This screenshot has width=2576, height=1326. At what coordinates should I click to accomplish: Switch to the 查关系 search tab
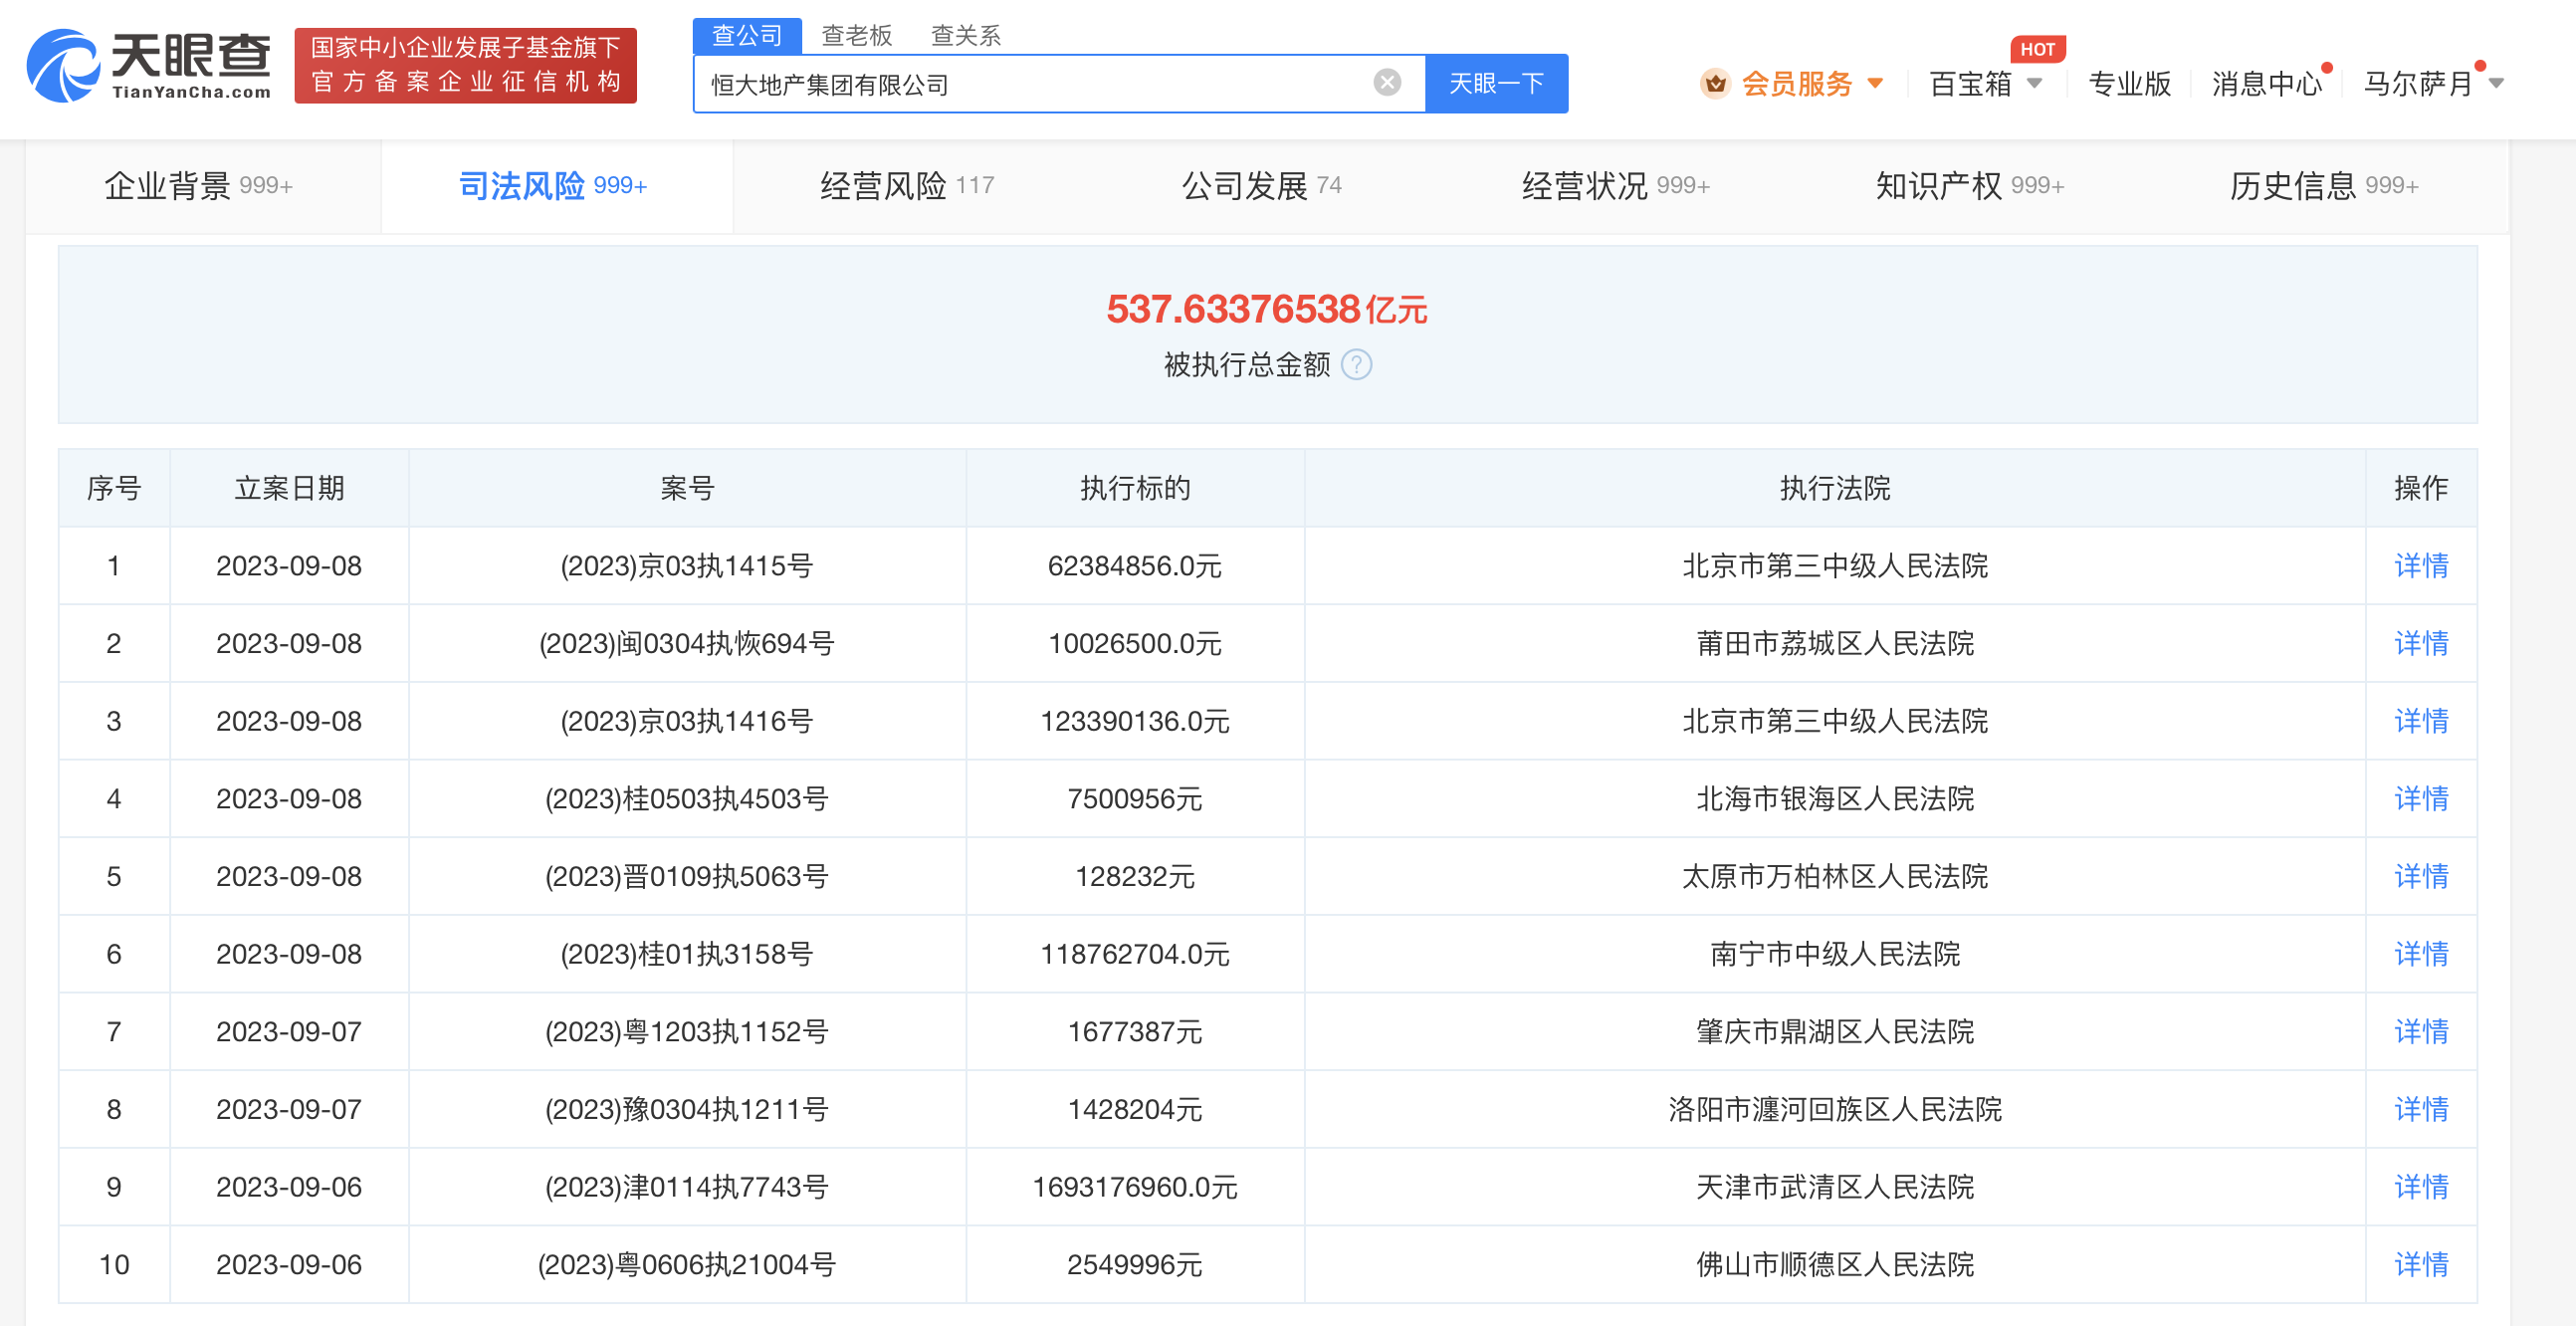pyautogui.click(x=965, y=35)
